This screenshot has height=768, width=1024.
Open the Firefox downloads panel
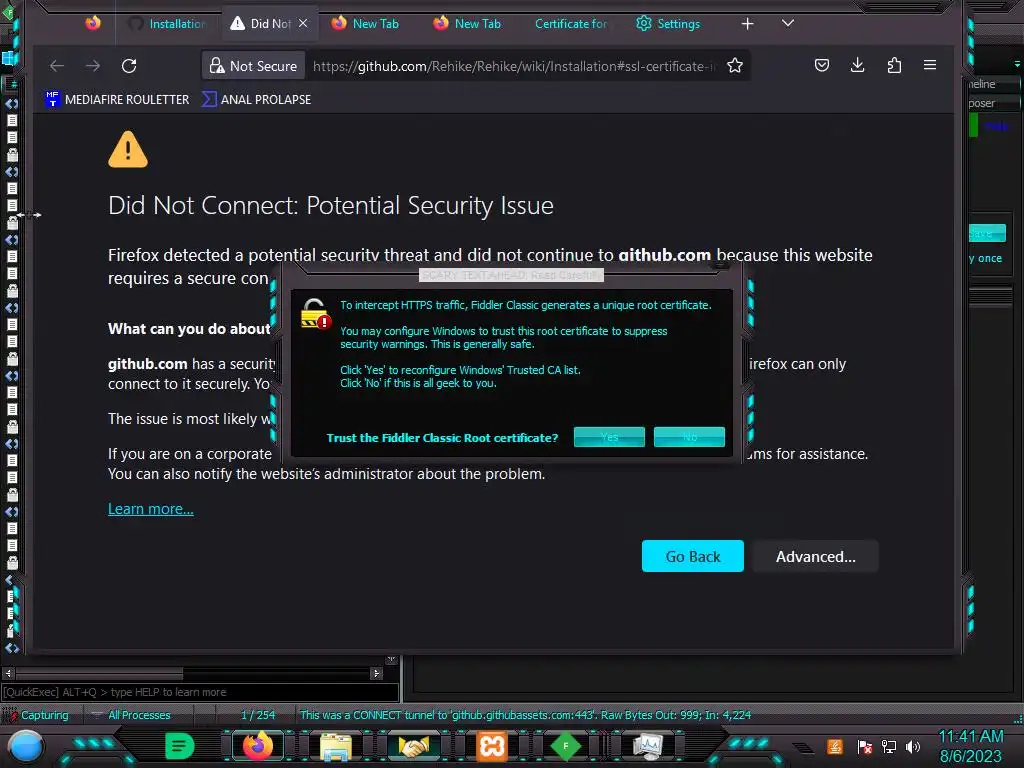[x=857, y=65]
